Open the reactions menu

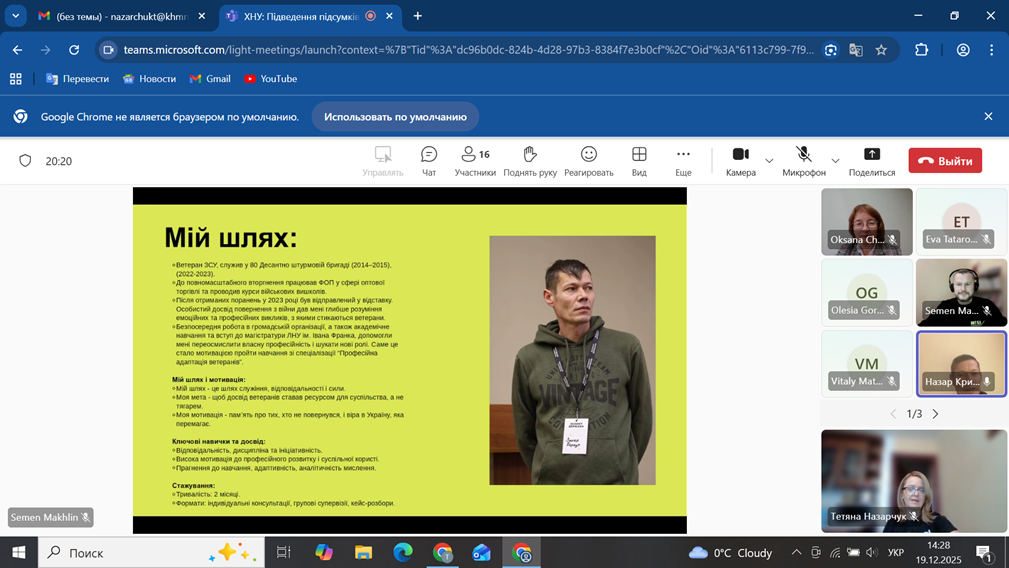588,160
